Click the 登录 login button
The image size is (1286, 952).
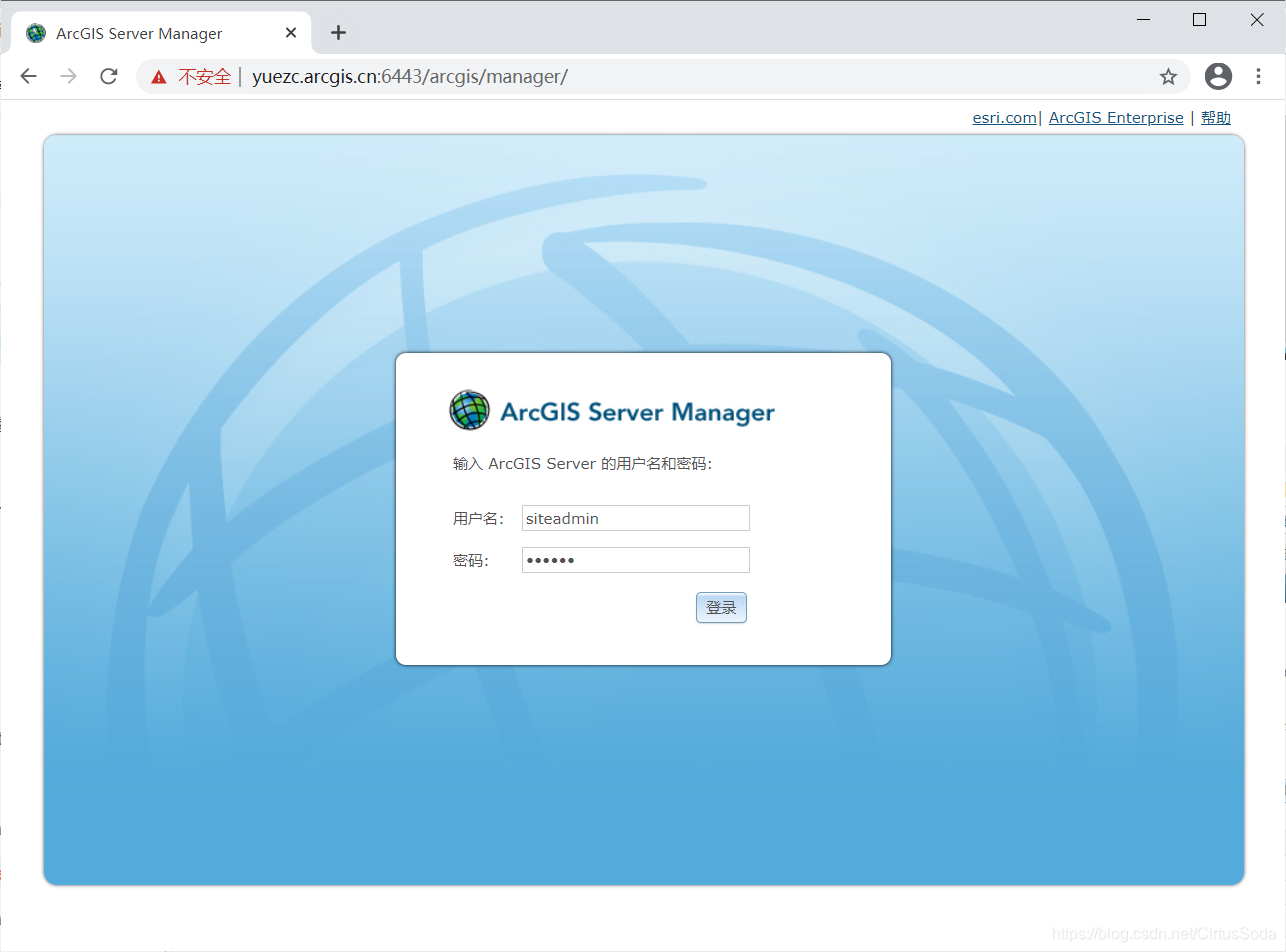tap(721, 608)
